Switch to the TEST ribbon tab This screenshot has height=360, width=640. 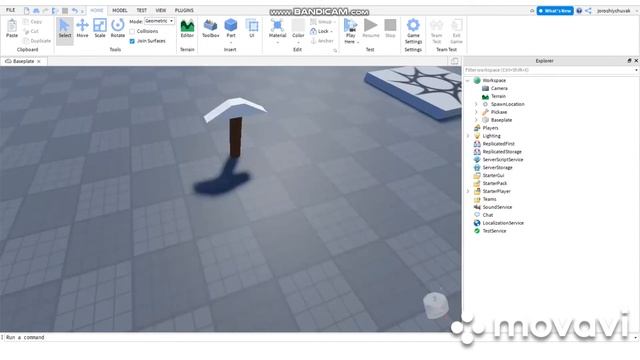point(141,10)
